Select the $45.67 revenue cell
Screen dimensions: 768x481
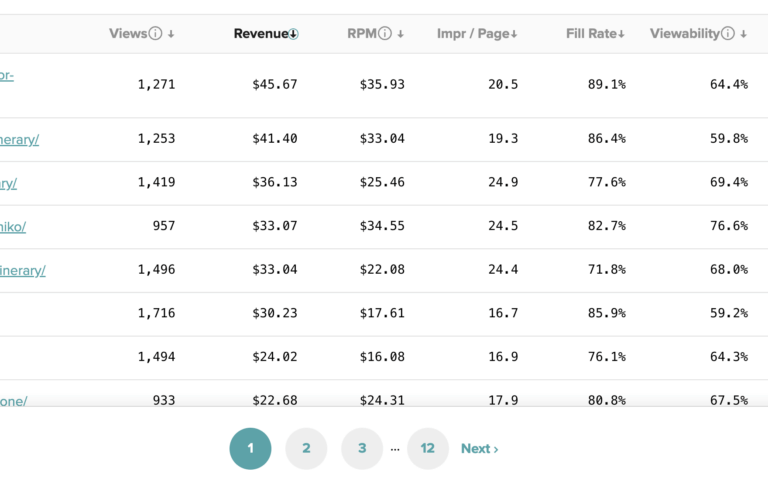coord(275,84)
